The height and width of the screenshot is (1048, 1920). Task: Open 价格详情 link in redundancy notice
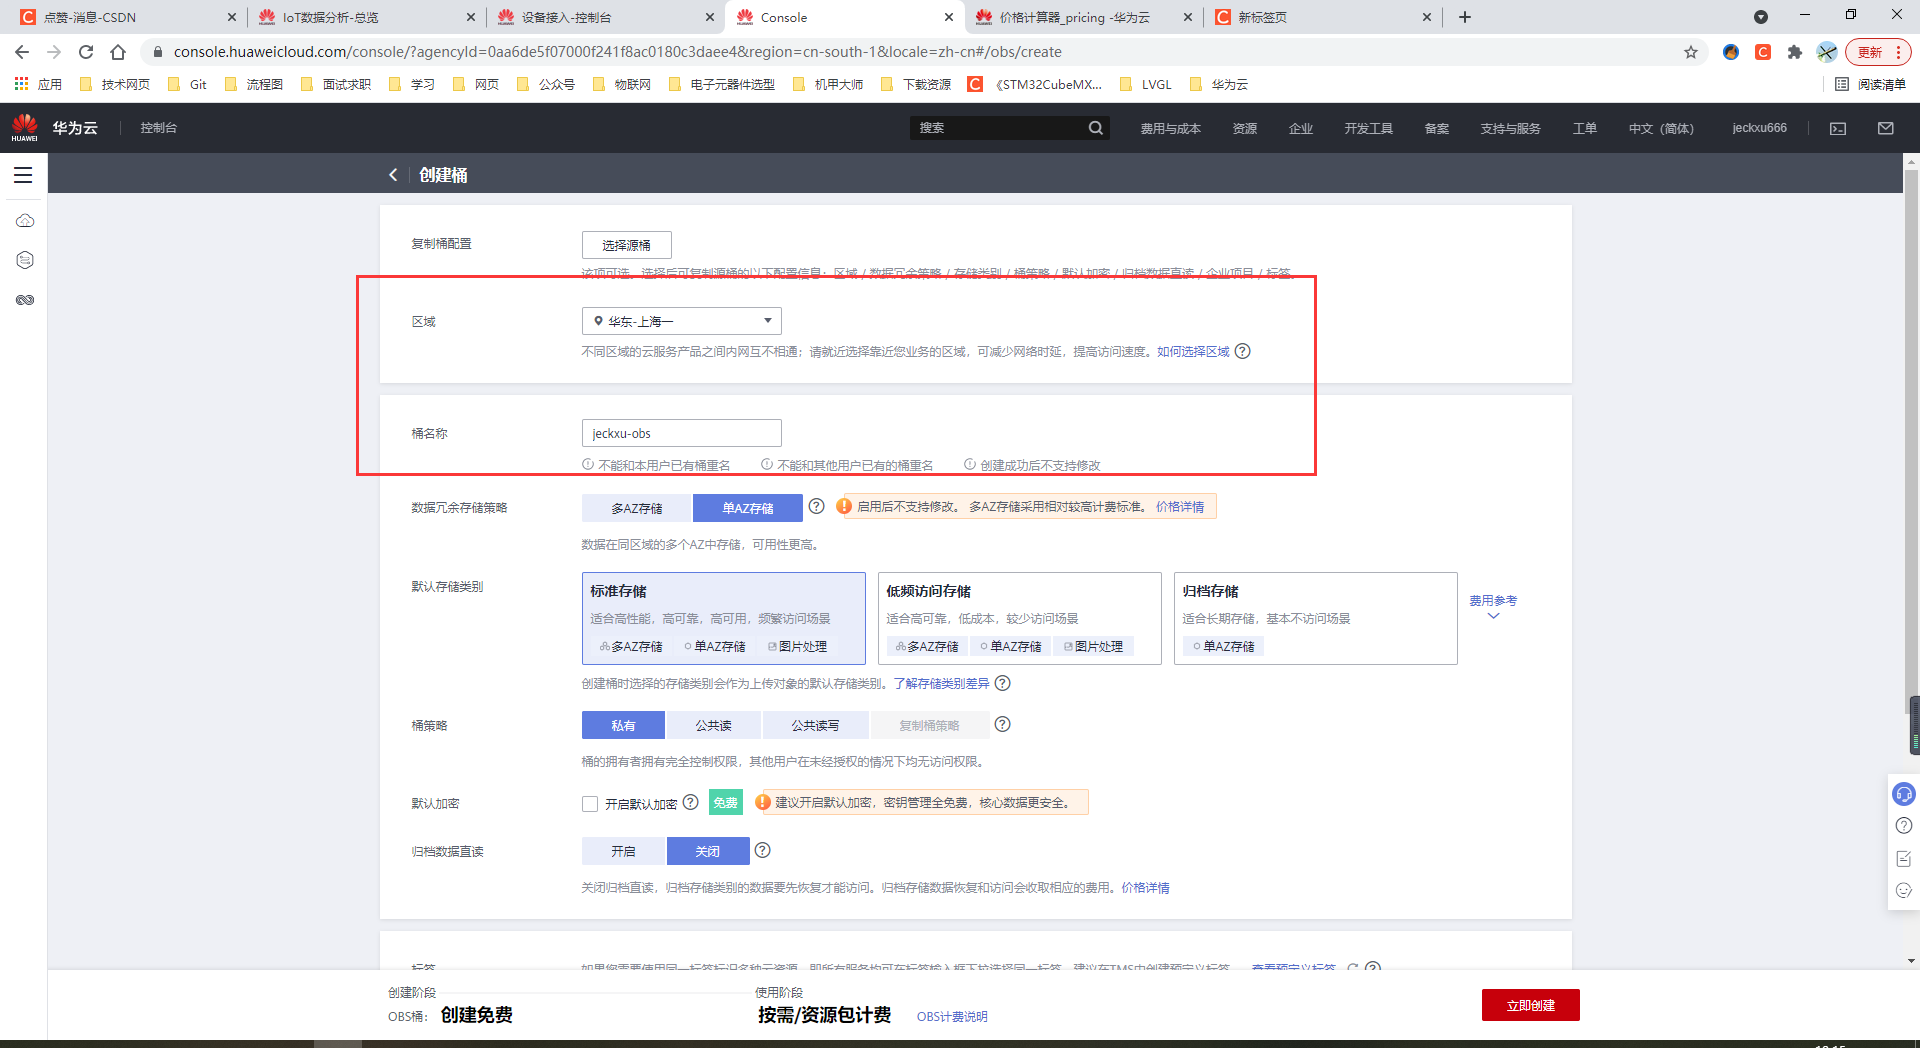click(1180, 507)
